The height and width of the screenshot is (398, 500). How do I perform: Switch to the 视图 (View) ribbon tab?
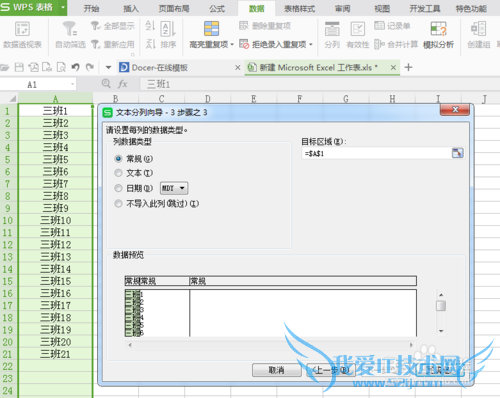pyautogui.click(x=382, y=8)
